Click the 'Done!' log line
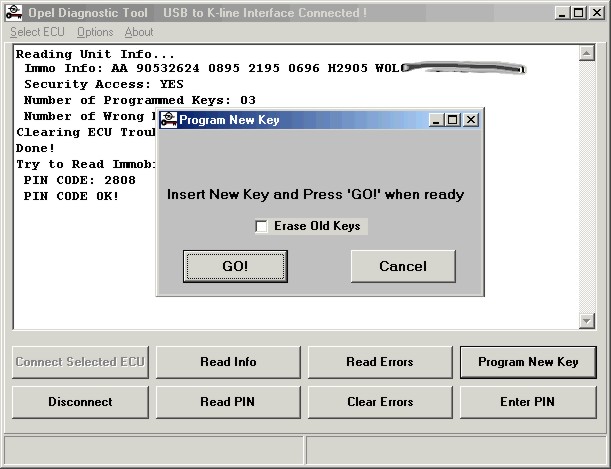Screen dimensions: 611x469 pos(35,148)
